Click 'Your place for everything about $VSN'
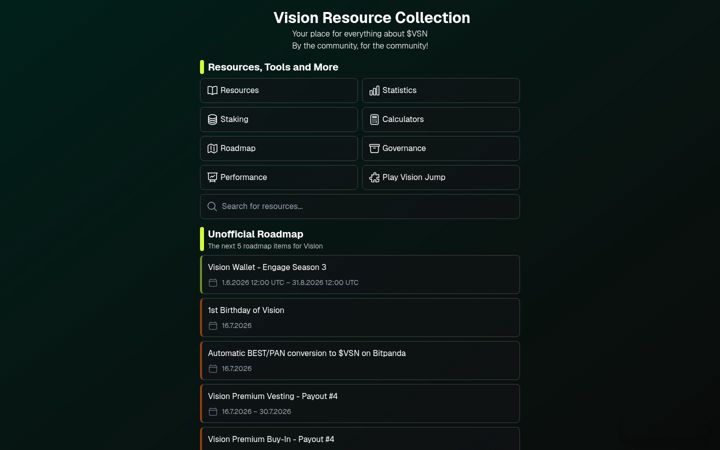Viewport: 720px width, 450px height. coord(360,34)
